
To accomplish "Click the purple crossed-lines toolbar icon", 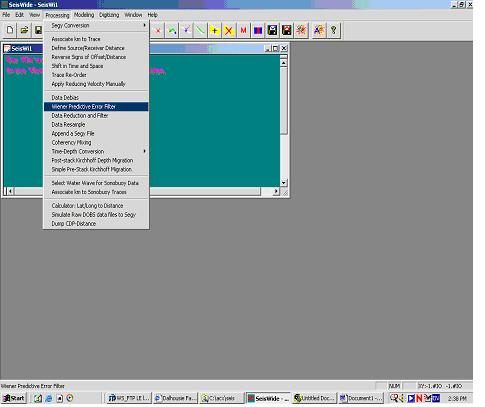I will coord(186,31).
